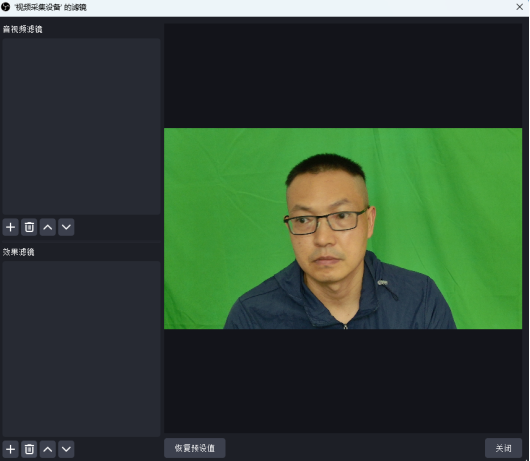Add a new audio/video filter (音视频滤镜 plus)
This screenshot has width=530, height=461.
pyautogui.click(x=10, y=227)
